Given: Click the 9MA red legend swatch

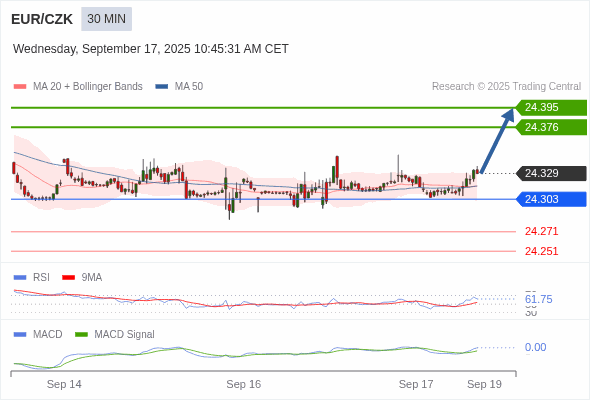Looking at the screenshot, I should point(68,277).
